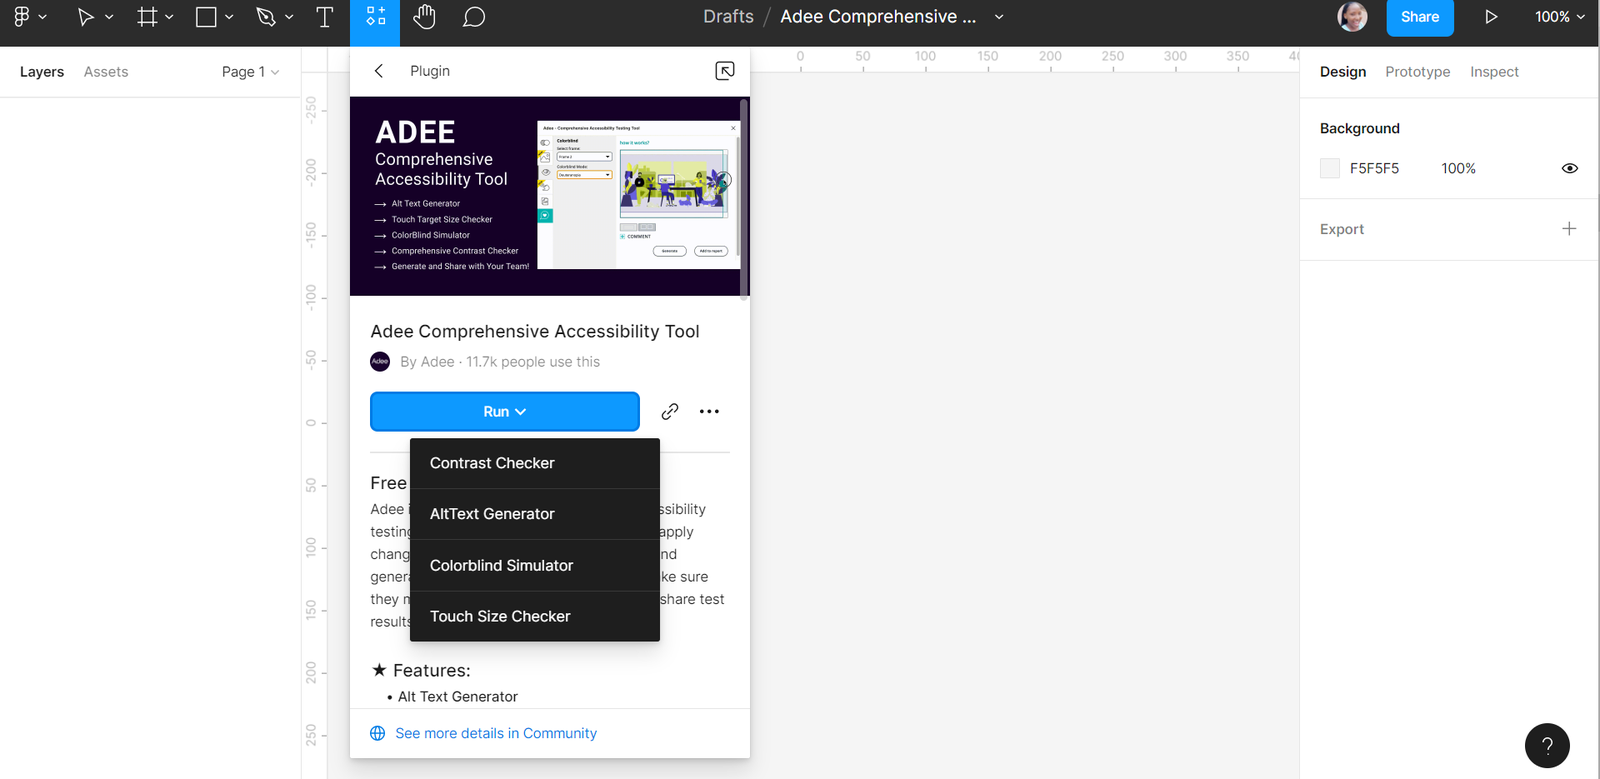Click the Present play icon
This screenshot has height=779, width=1600.
coord(1490,17)
